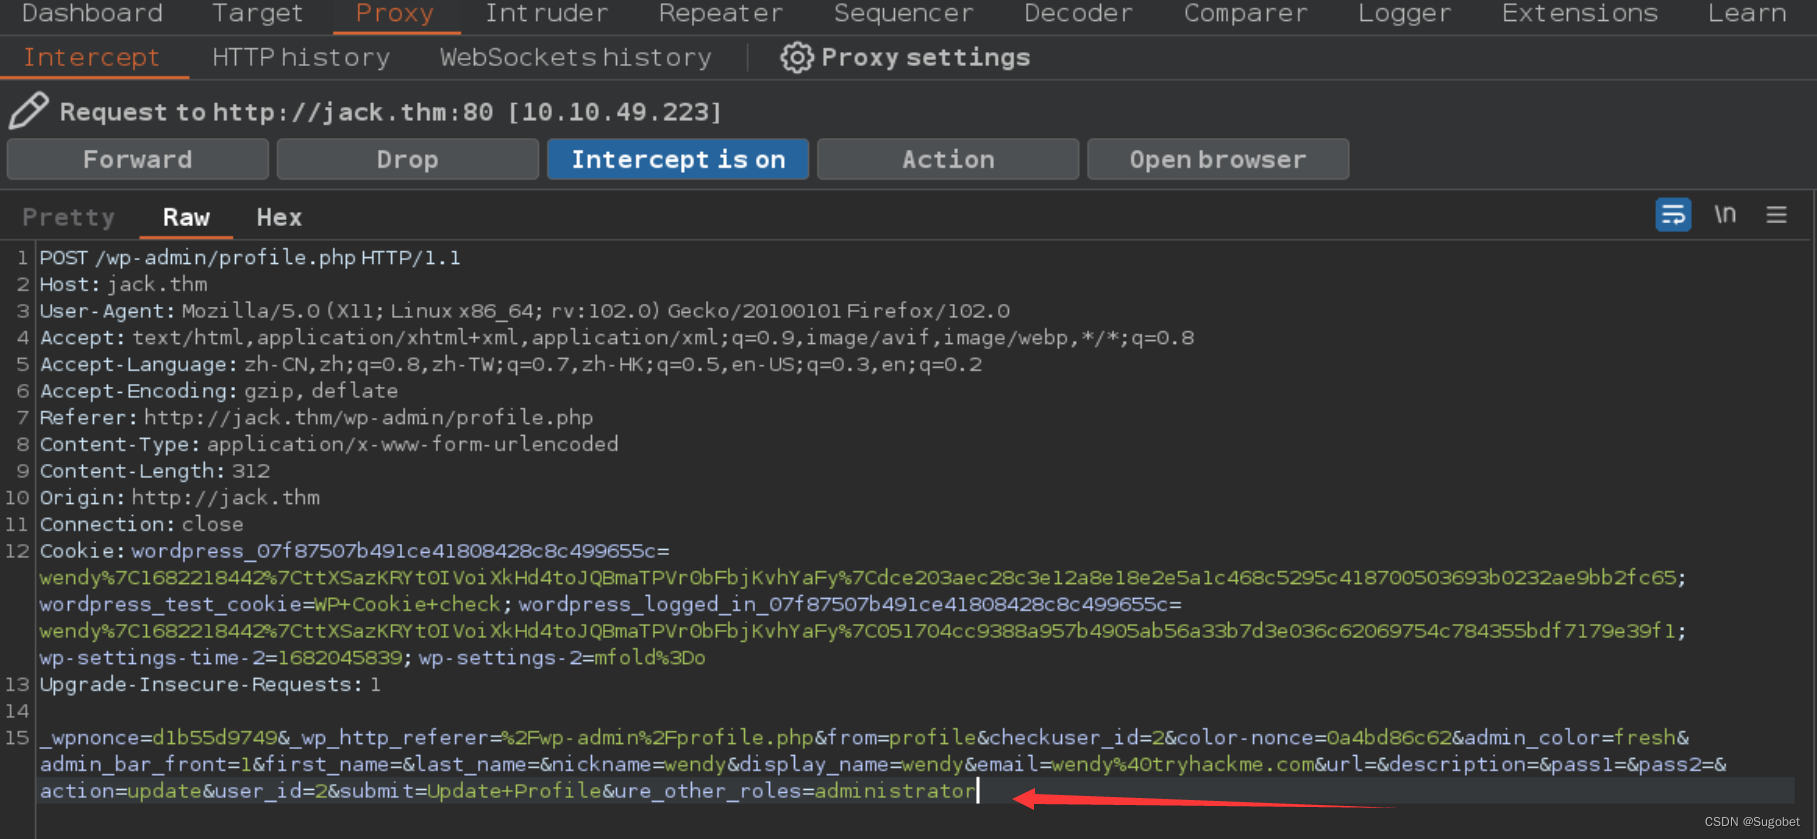The image size is (1817, 839).
Task: Open the Learn tab
Action: pos(1746,13)
